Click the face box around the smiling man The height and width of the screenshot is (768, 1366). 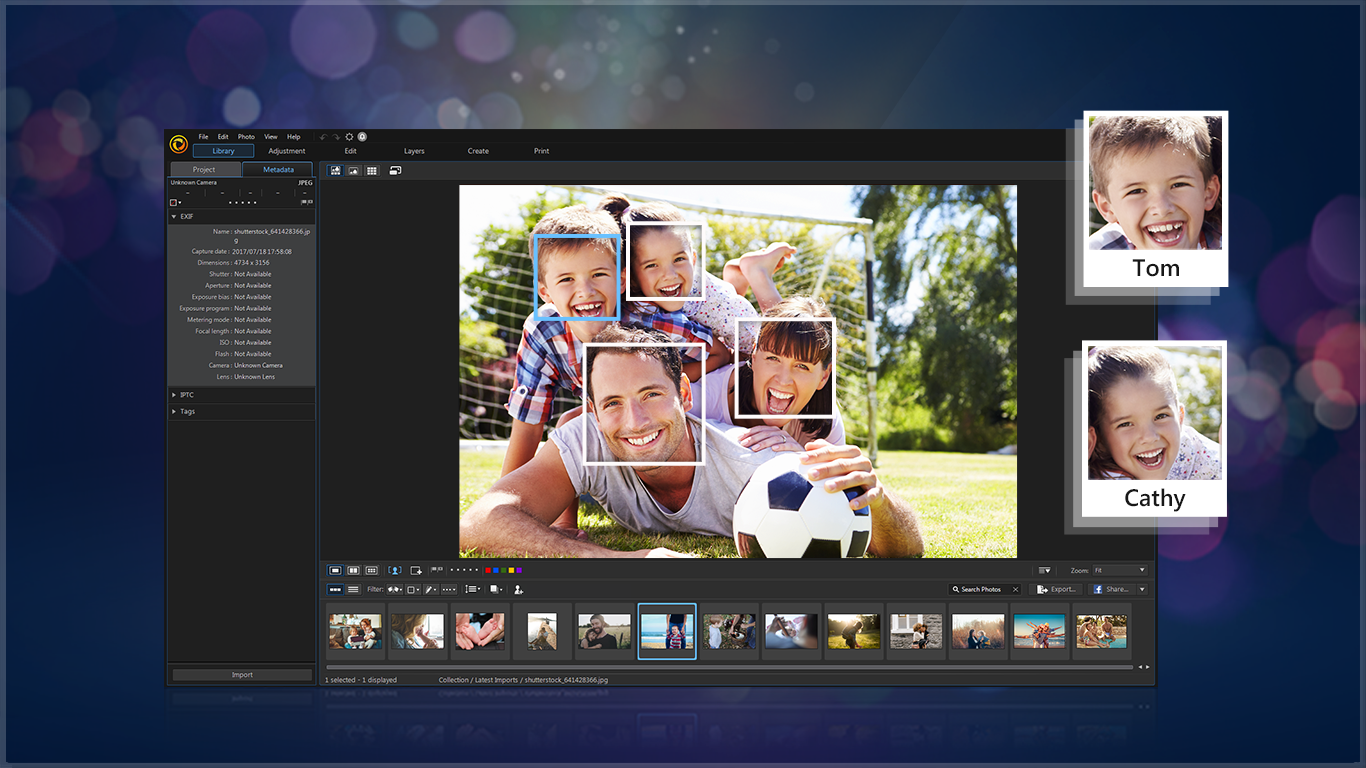[x=644, y=404]
